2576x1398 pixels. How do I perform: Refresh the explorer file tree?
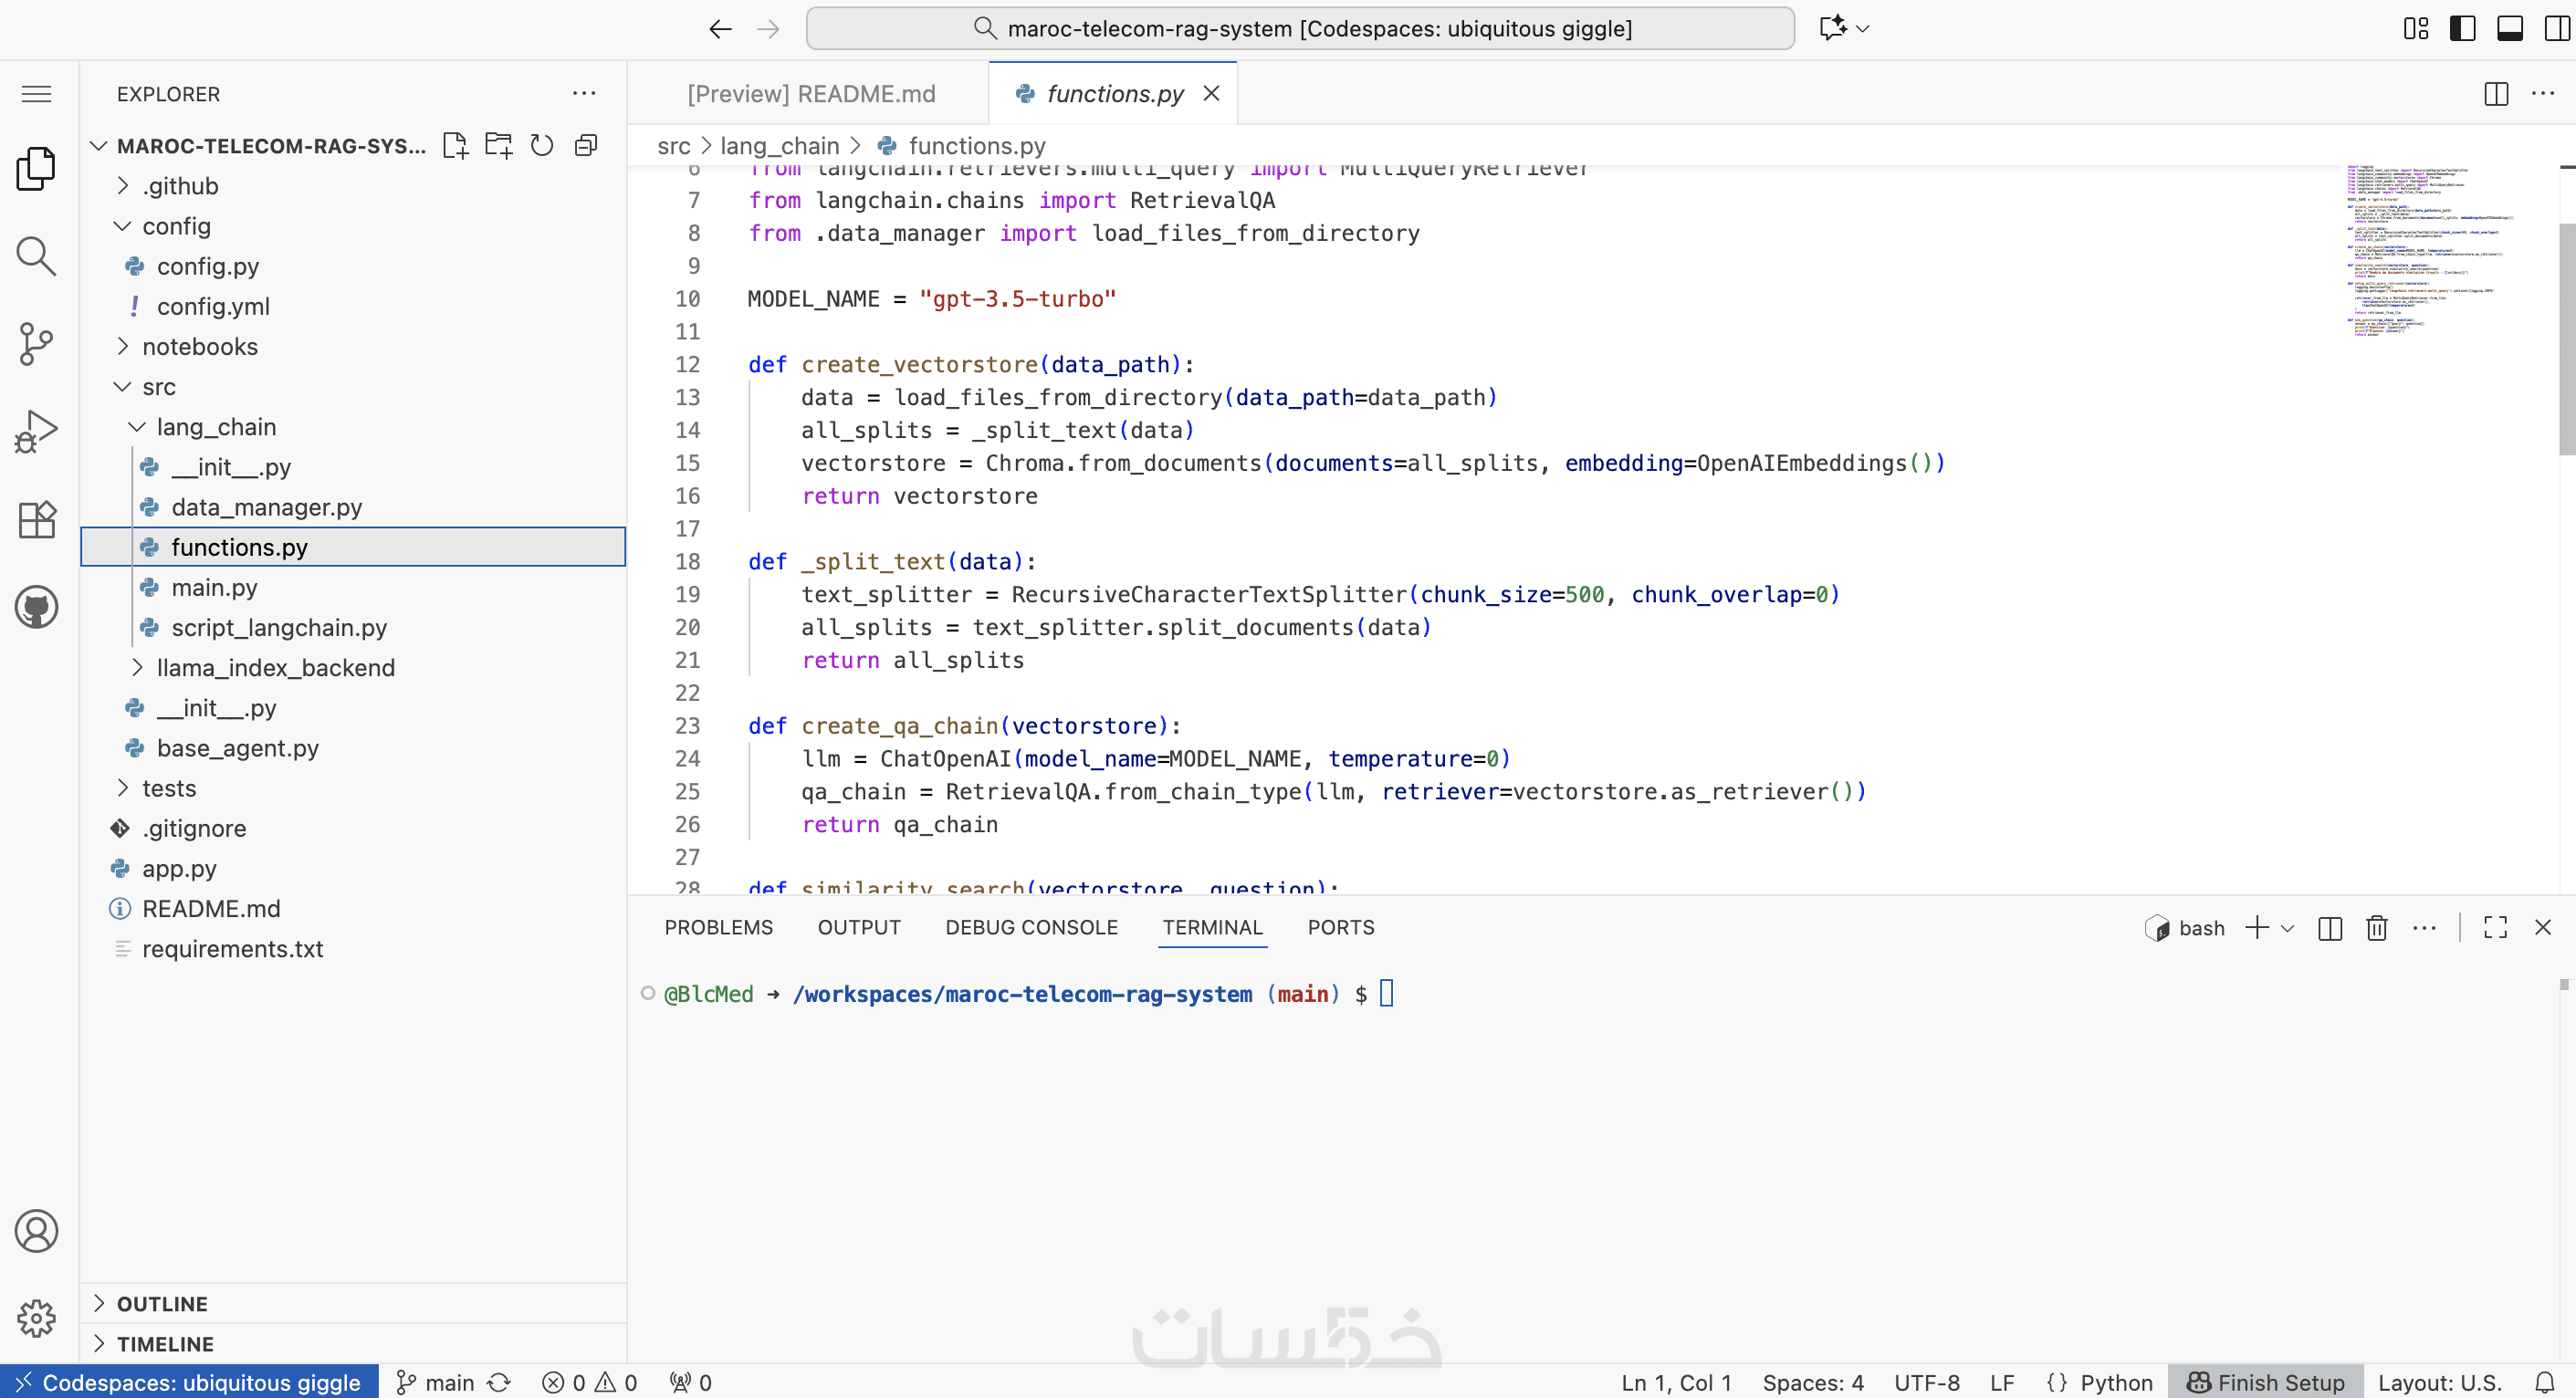click(x=542, y=146)
